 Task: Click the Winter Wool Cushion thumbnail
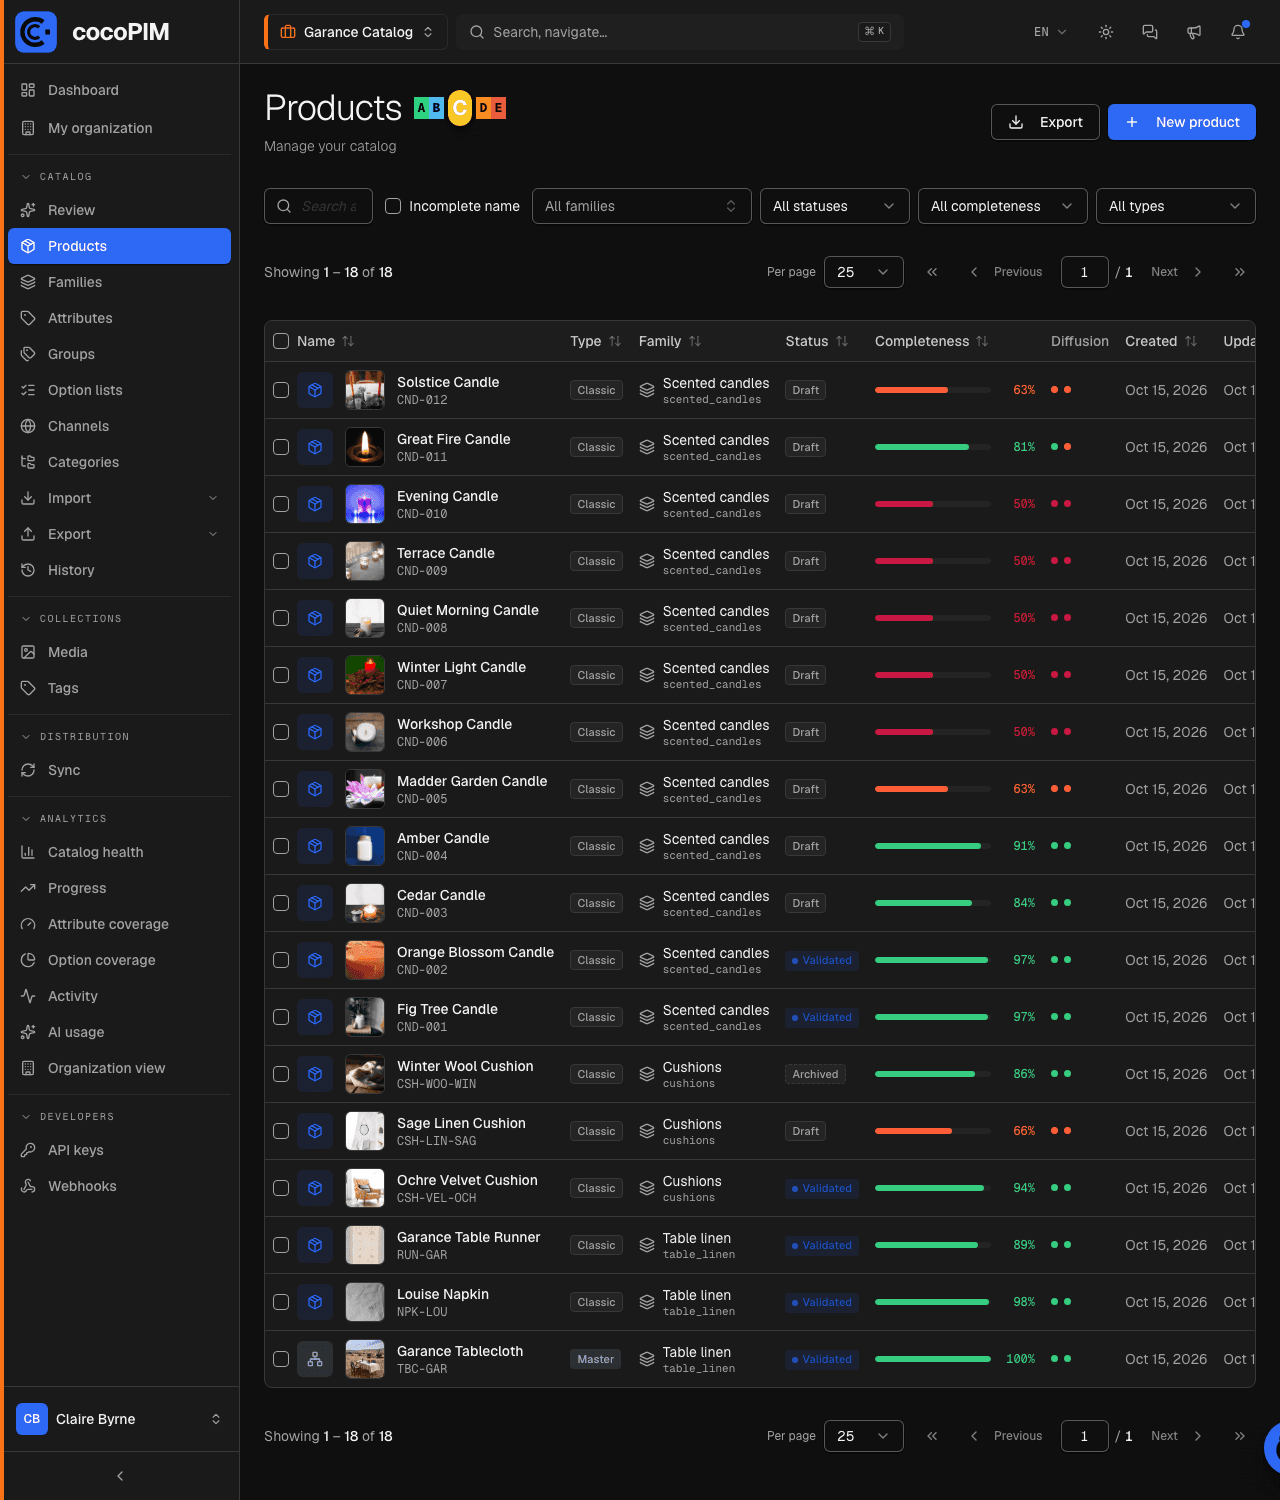tap(365, 1074)
